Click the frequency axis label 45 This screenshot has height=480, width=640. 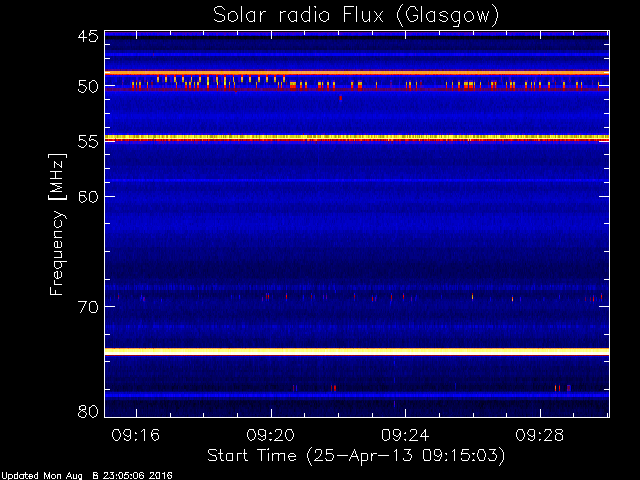[88, 36]
